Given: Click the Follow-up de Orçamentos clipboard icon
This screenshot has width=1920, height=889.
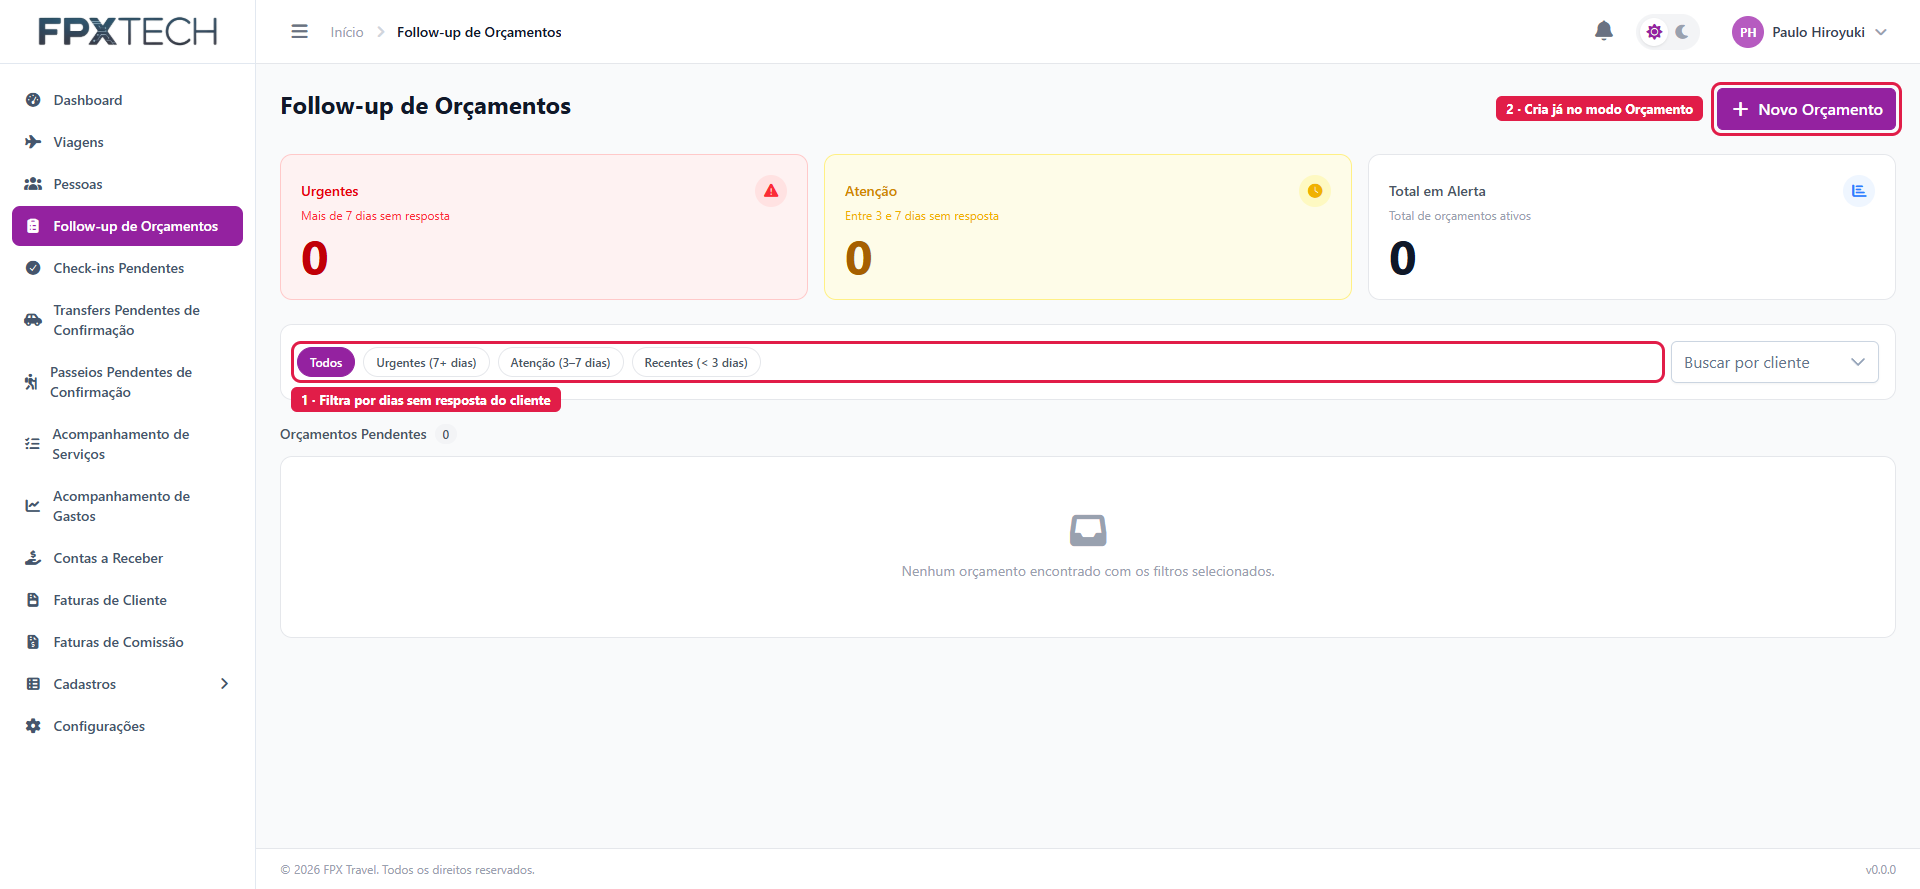Looking at the screenshot, I should [33, 226].
